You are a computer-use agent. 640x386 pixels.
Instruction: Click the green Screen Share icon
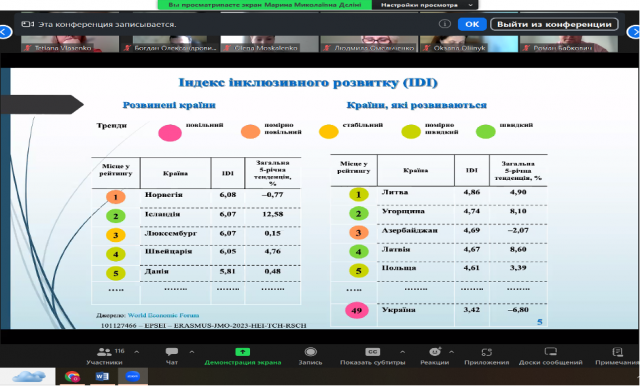[242, 352]
